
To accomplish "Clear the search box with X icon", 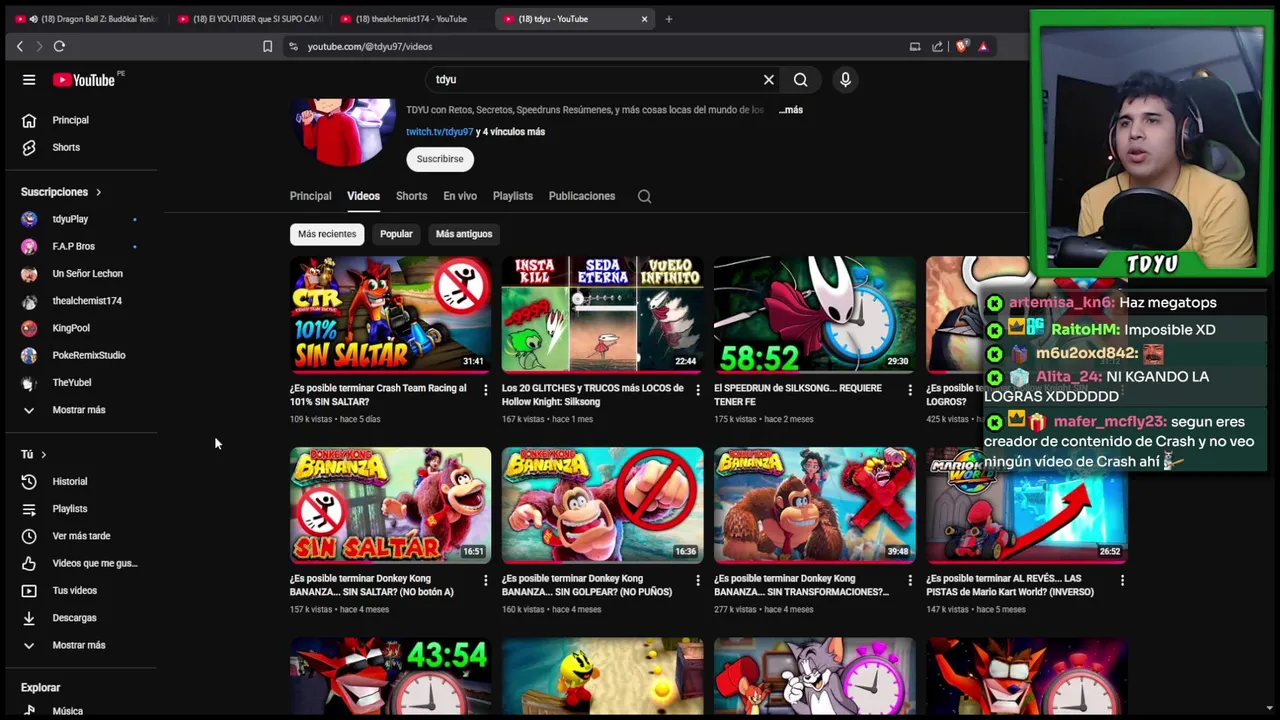I will pyautogui.click(x=768, y=80).
